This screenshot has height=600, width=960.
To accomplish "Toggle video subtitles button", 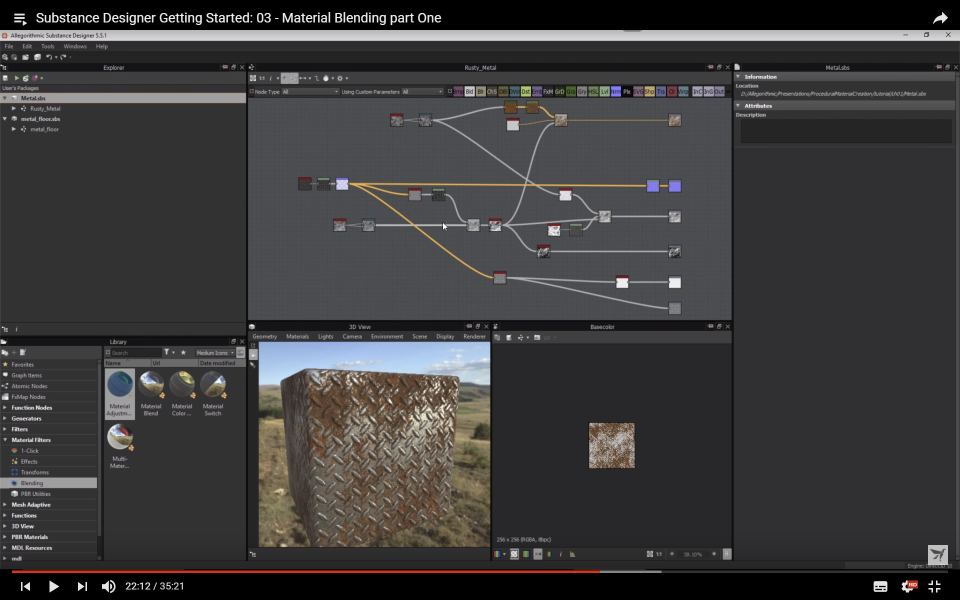I will pyautogui.click(x=880, y=586).
